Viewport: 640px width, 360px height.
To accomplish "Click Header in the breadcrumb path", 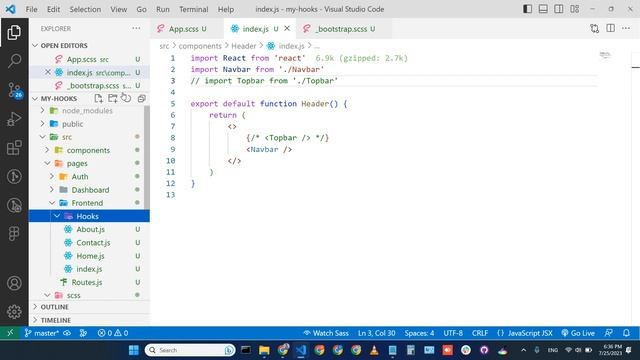I will coord(244,46).
